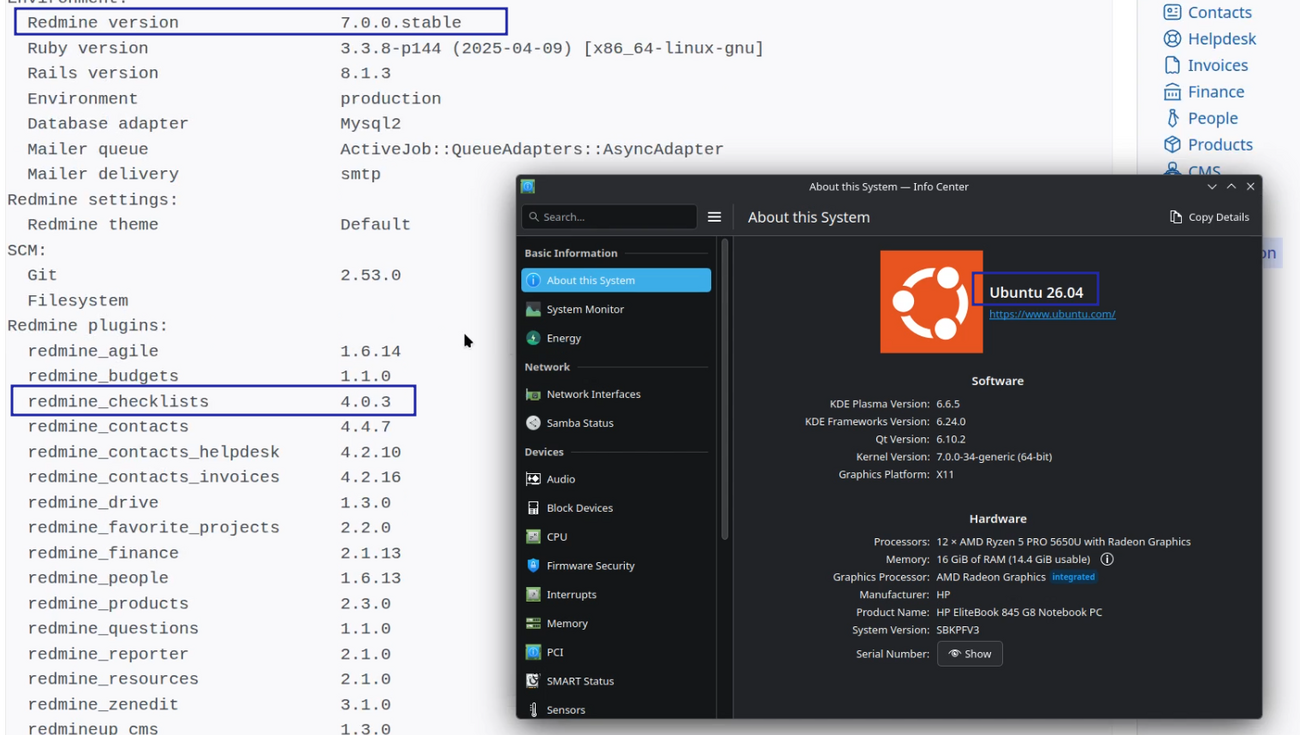
Task: Select the CPU icon in Info Center
Action: click(x=533, y=537)
